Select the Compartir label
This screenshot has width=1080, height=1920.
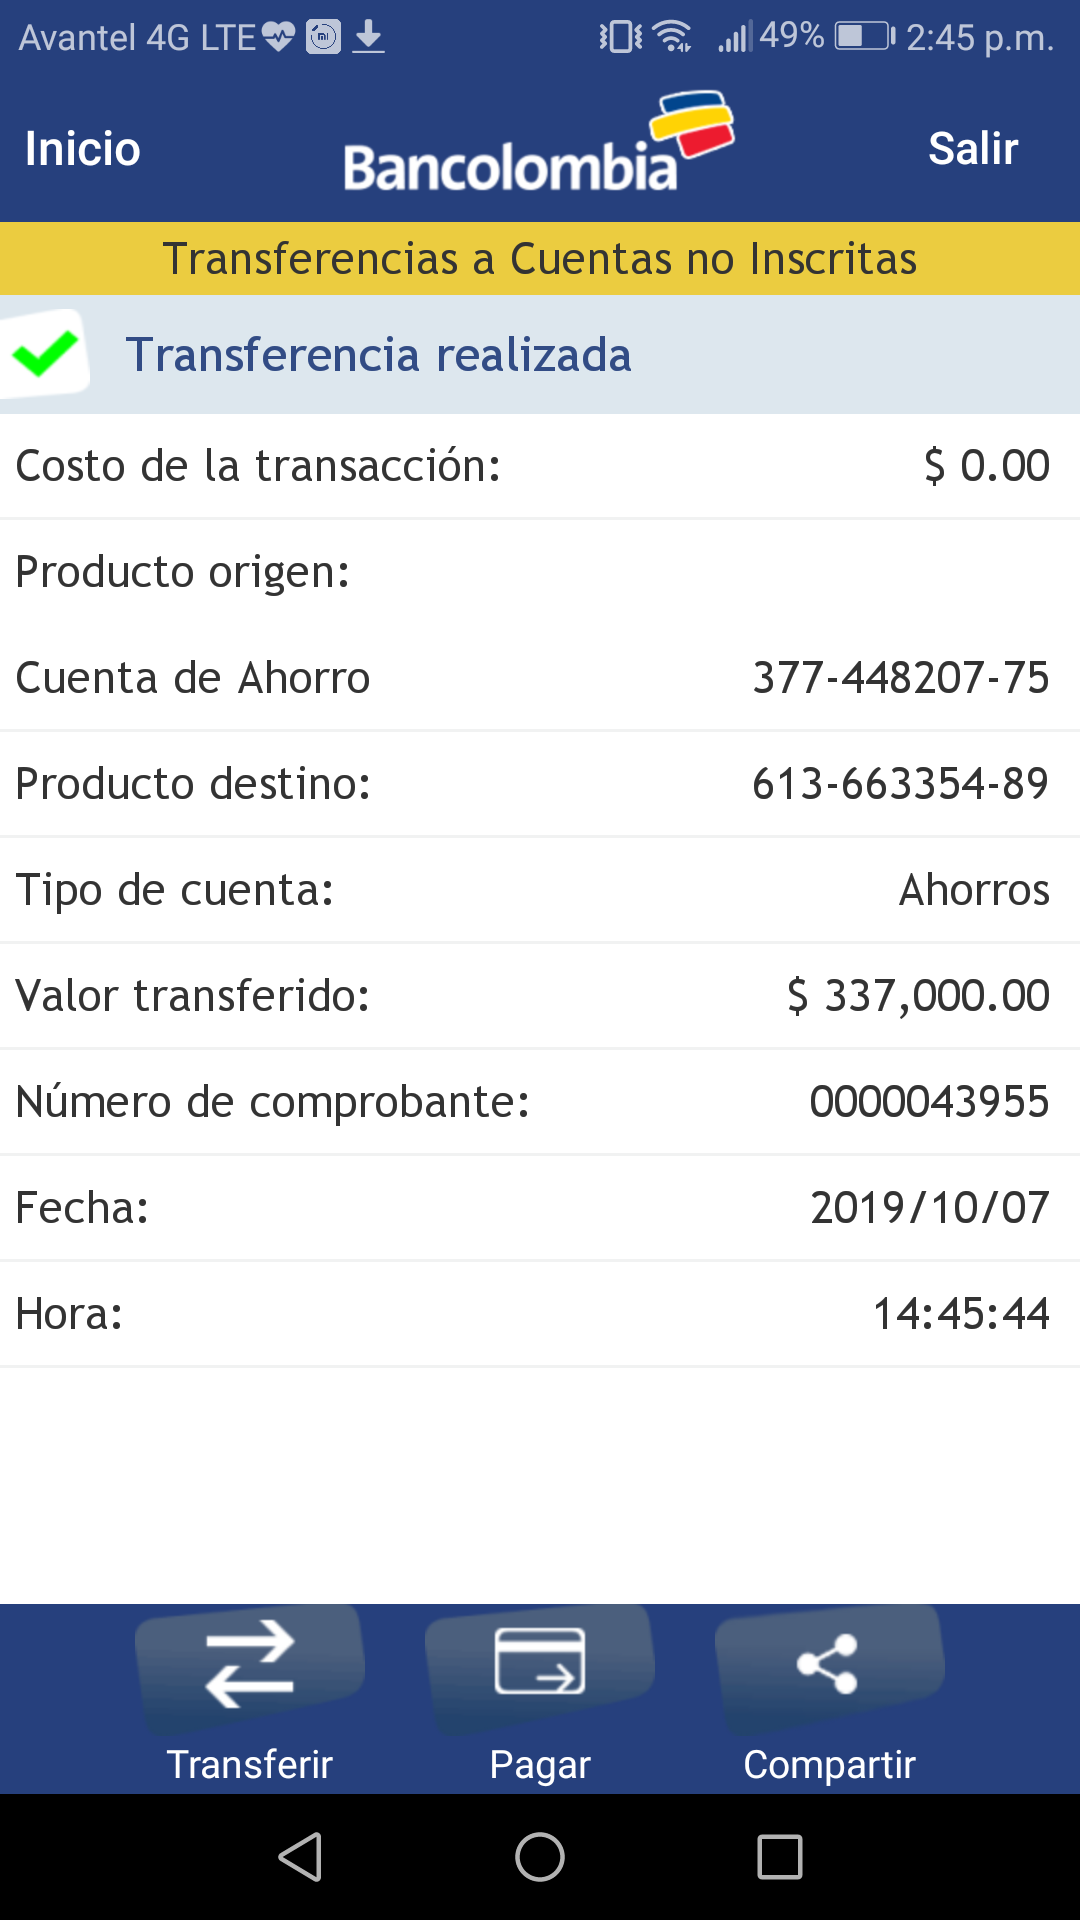[829, 1765]
